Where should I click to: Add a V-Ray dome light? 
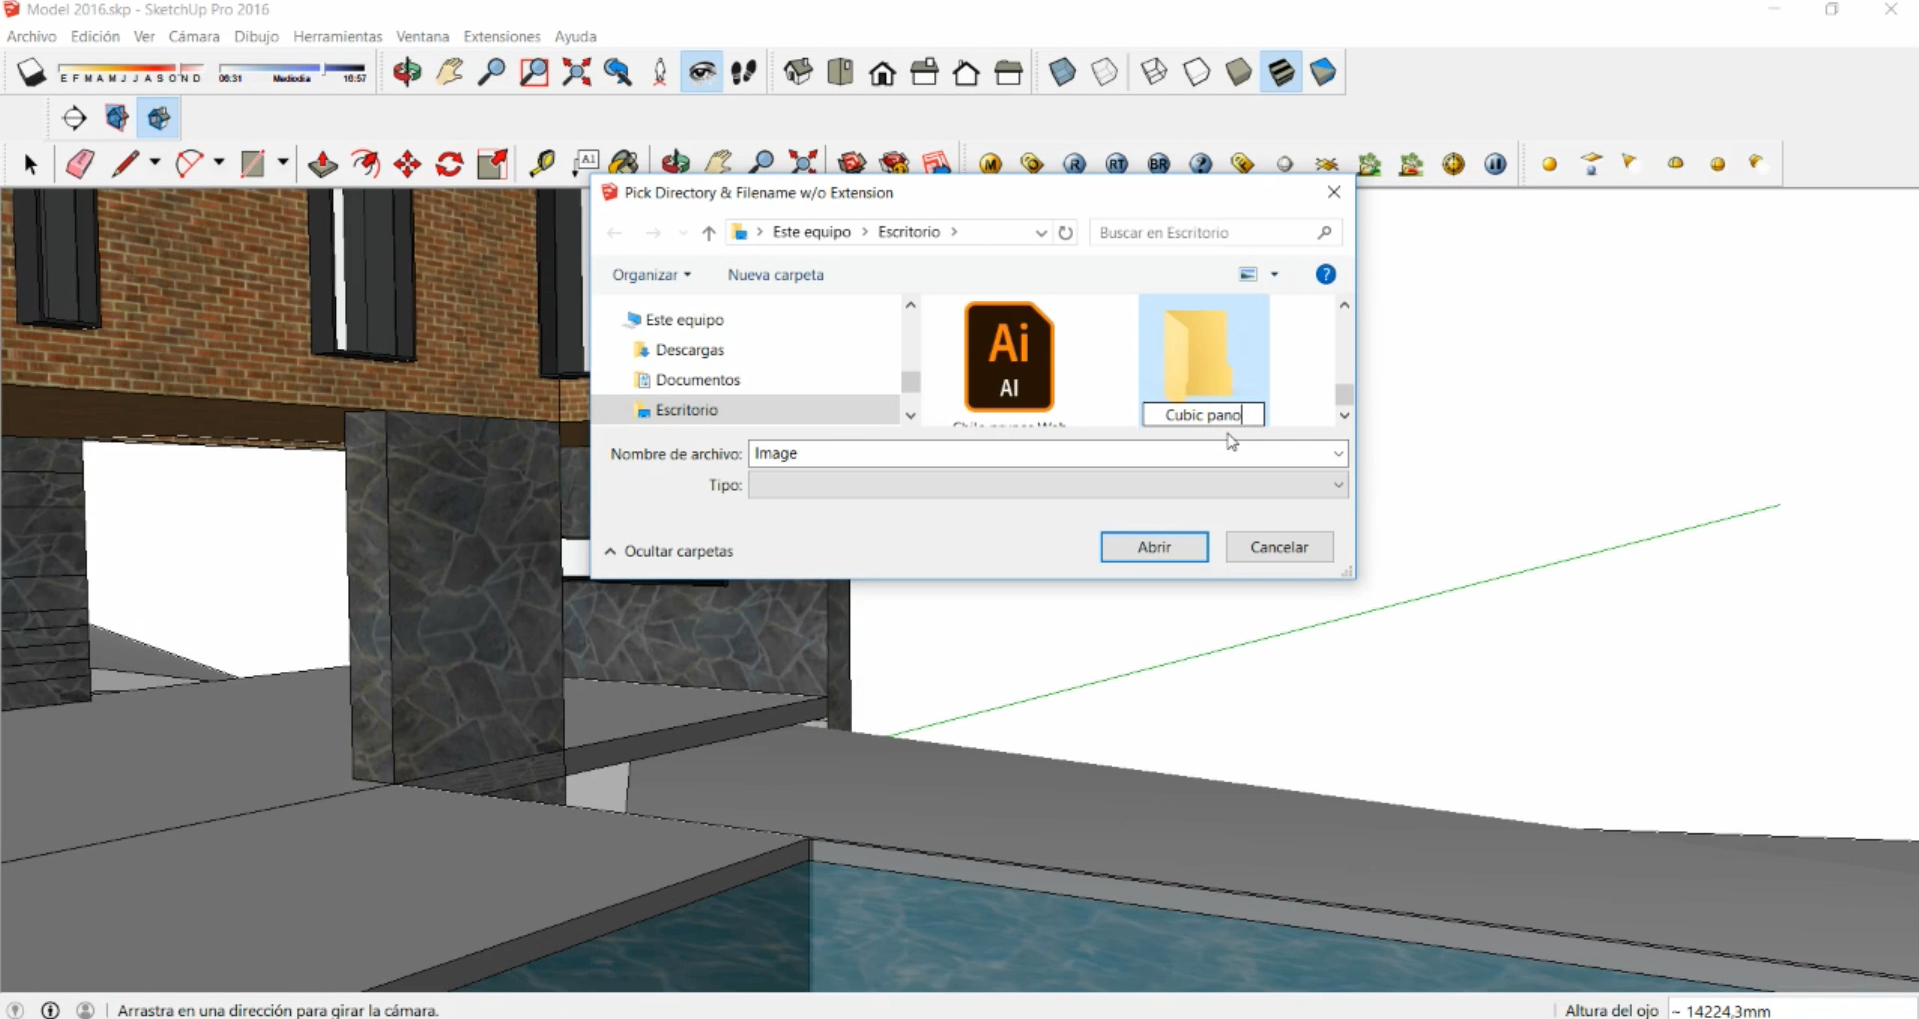point(1676,163)
